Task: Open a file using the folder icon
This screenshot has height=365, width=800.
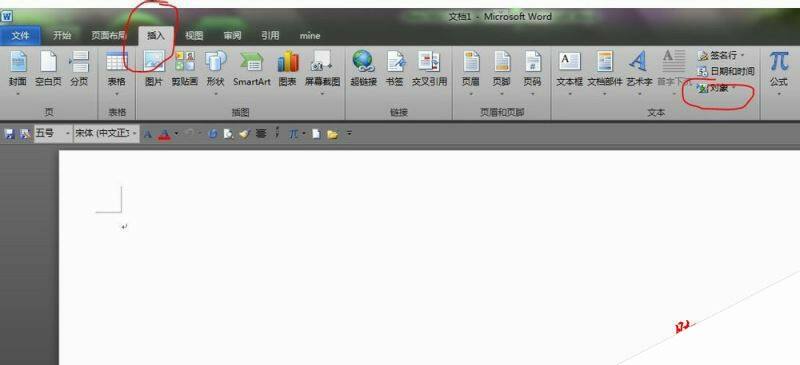Action: [333, 134]
